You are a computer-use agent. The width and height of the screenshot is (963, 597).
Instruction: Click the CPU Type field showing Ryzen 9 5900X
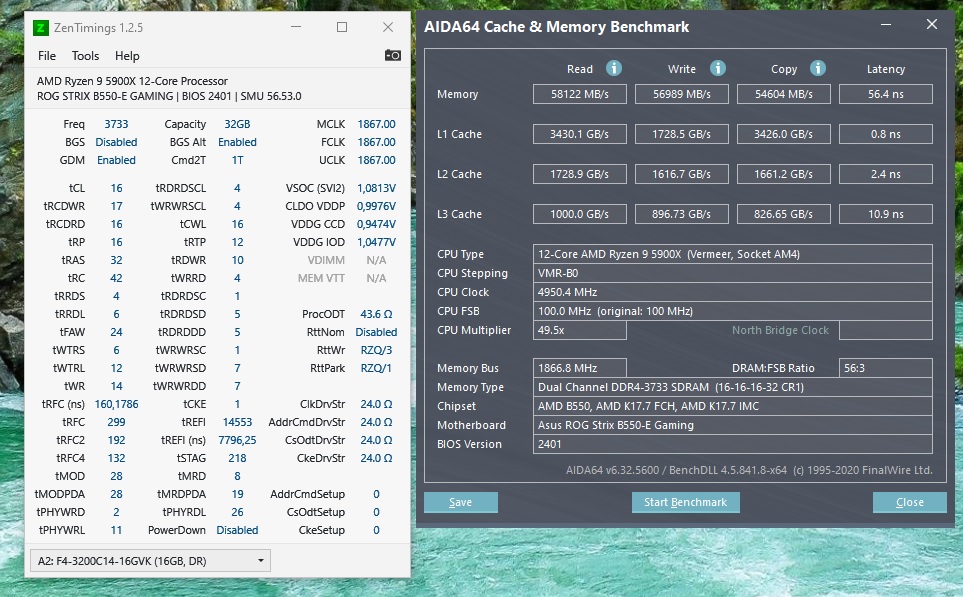[x=733, y=254]
